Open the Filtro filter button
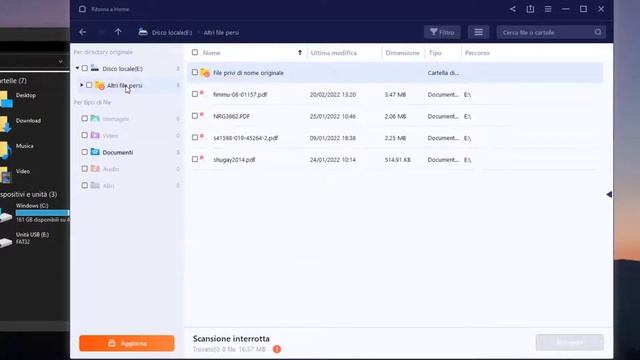 pyautogui.click(x=442, y=32)
